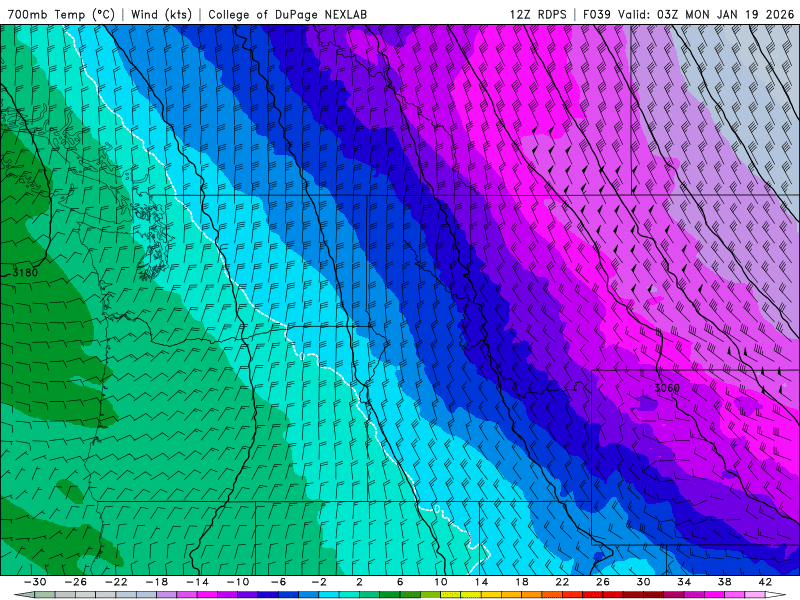Click the '-10' colorbar tick label
The height and width of the screenshot is (600, 800).
[x=238, y=582]
